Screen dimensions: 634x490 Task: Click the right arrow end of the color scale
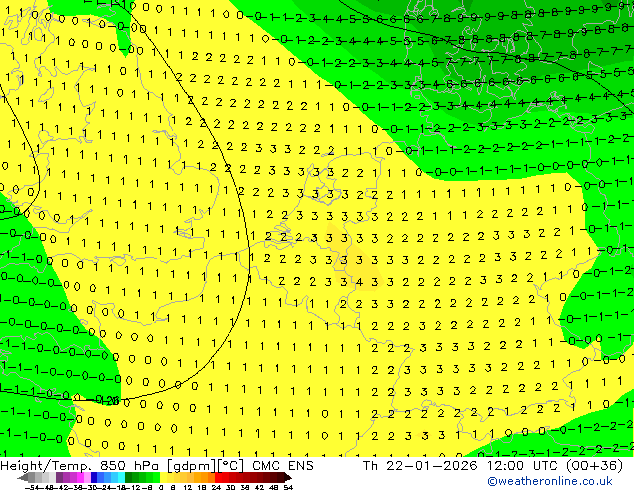click(x=287, y=477)
